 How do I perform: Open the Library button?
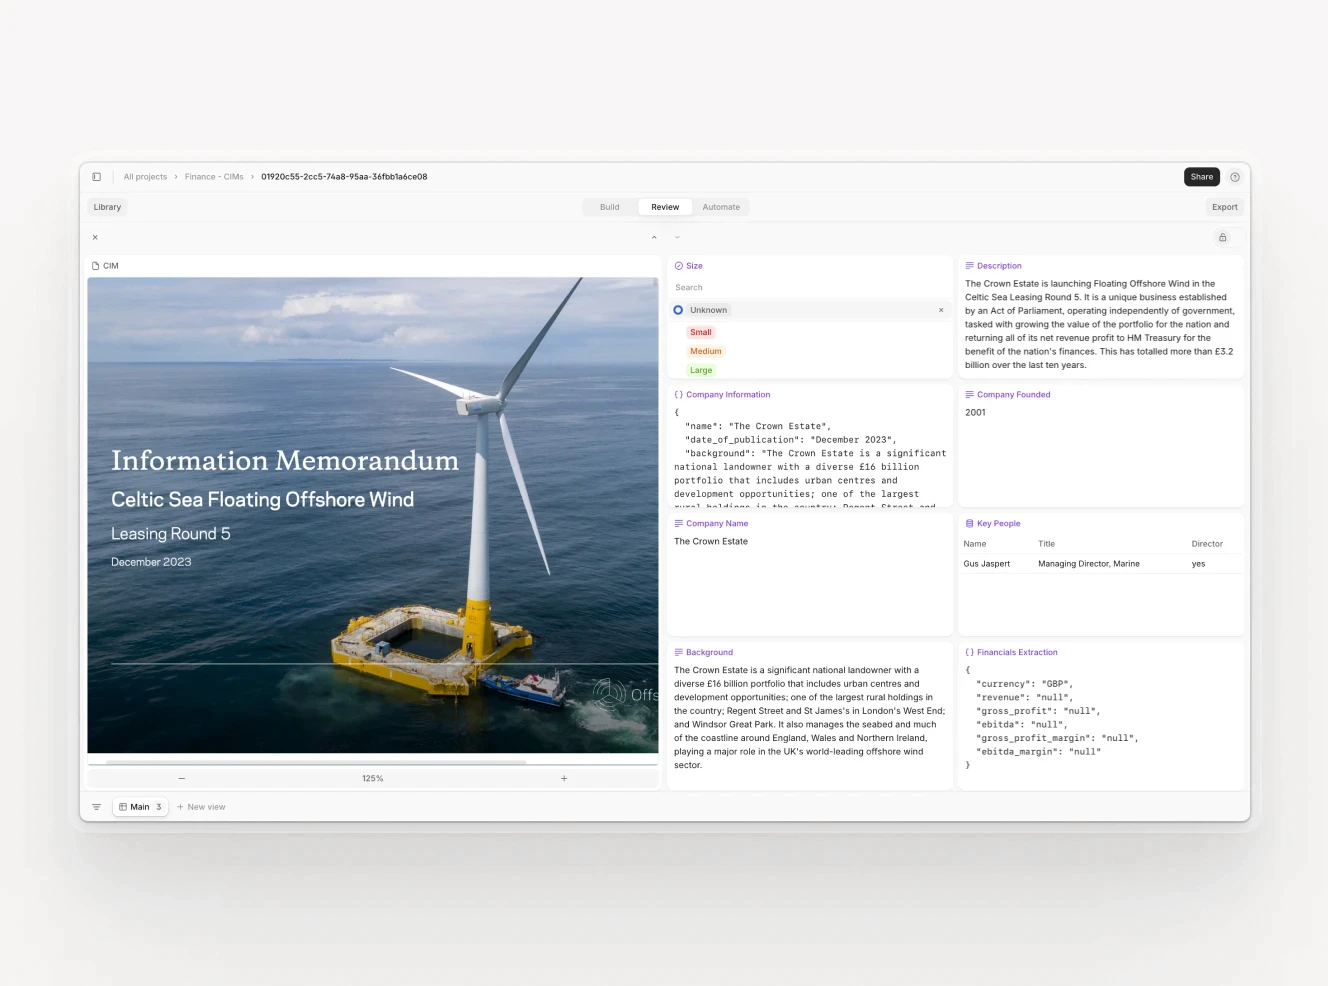pos(107,207)
